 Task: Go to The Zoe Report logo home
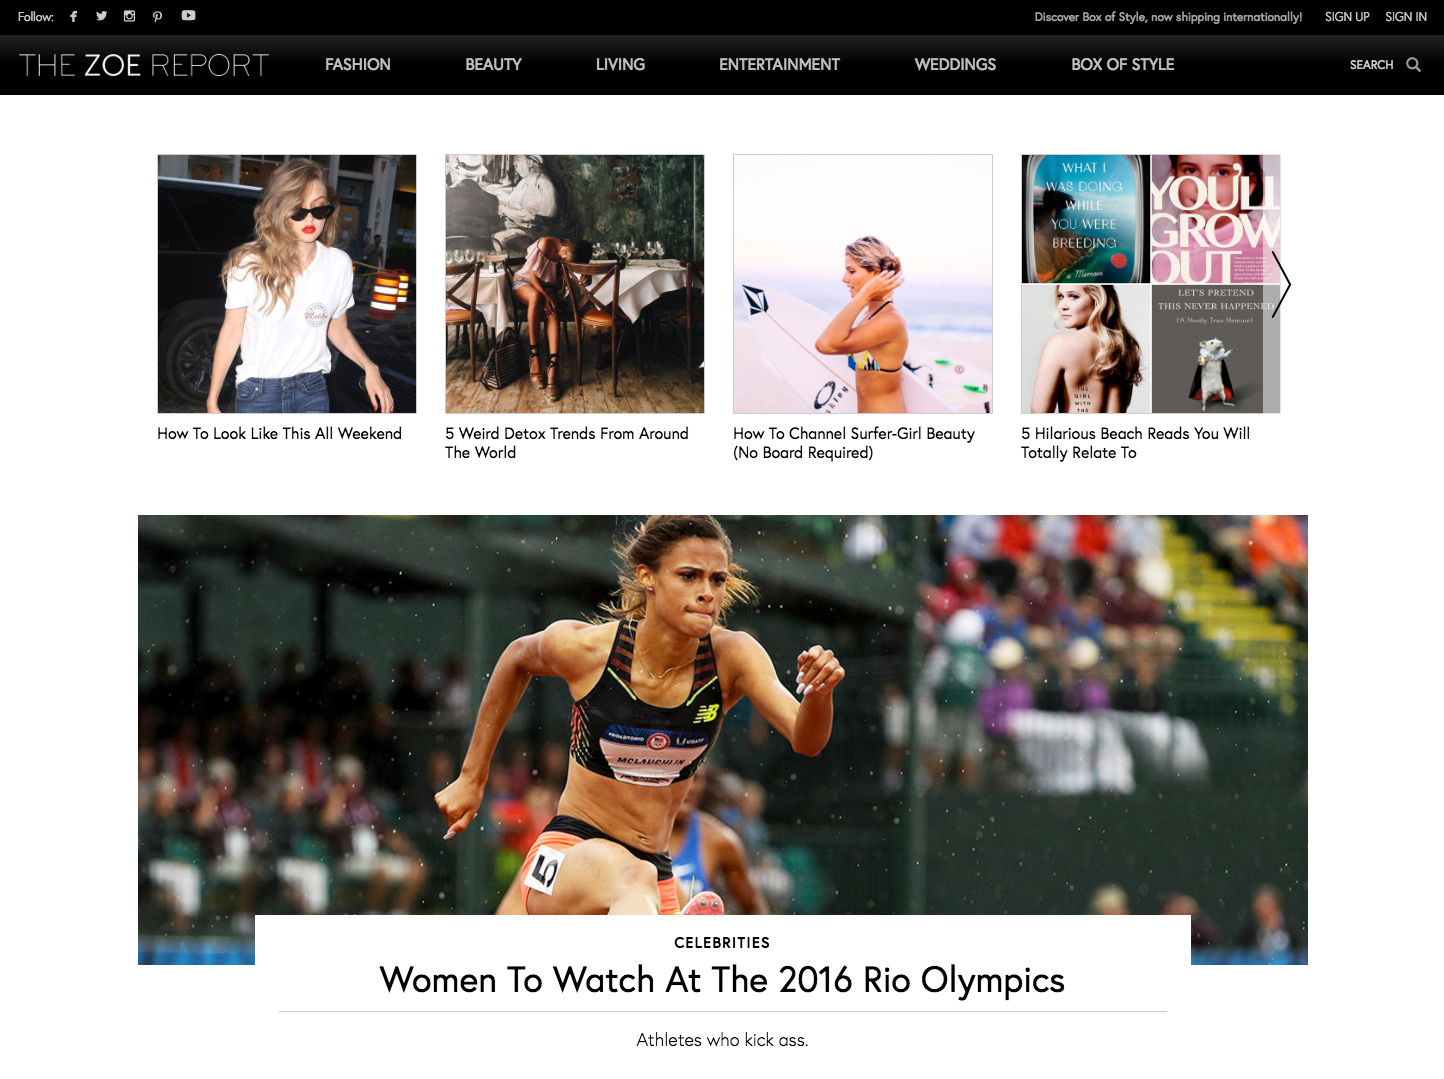point(144,65)
